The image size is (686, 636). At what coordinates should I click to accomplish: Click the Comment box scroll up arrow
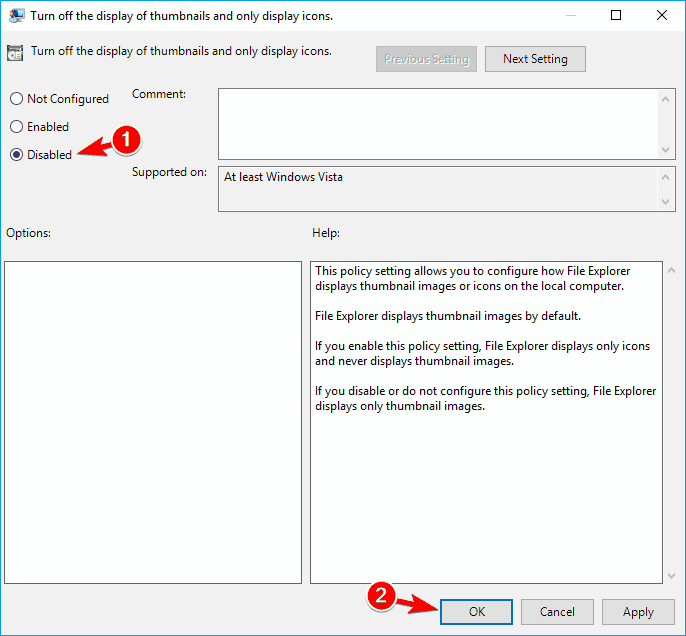pos(665,99)
